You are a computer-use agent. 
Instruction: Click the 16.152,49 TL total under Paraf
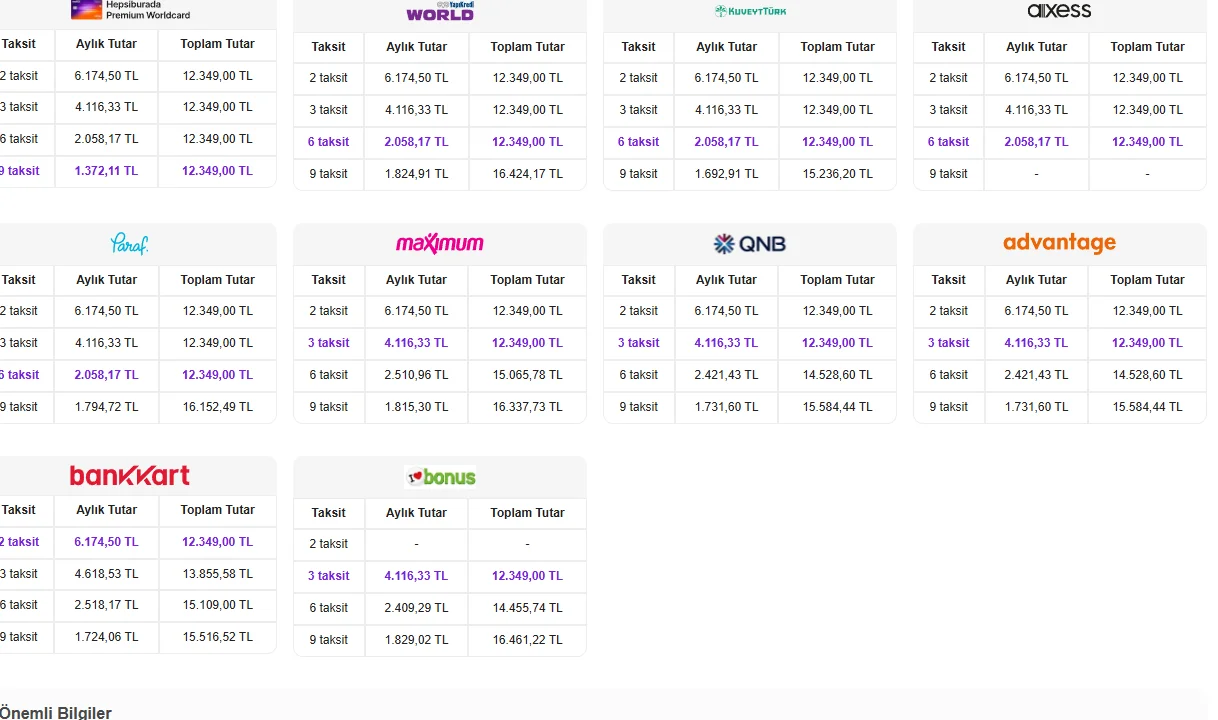(x=217, y=407)
